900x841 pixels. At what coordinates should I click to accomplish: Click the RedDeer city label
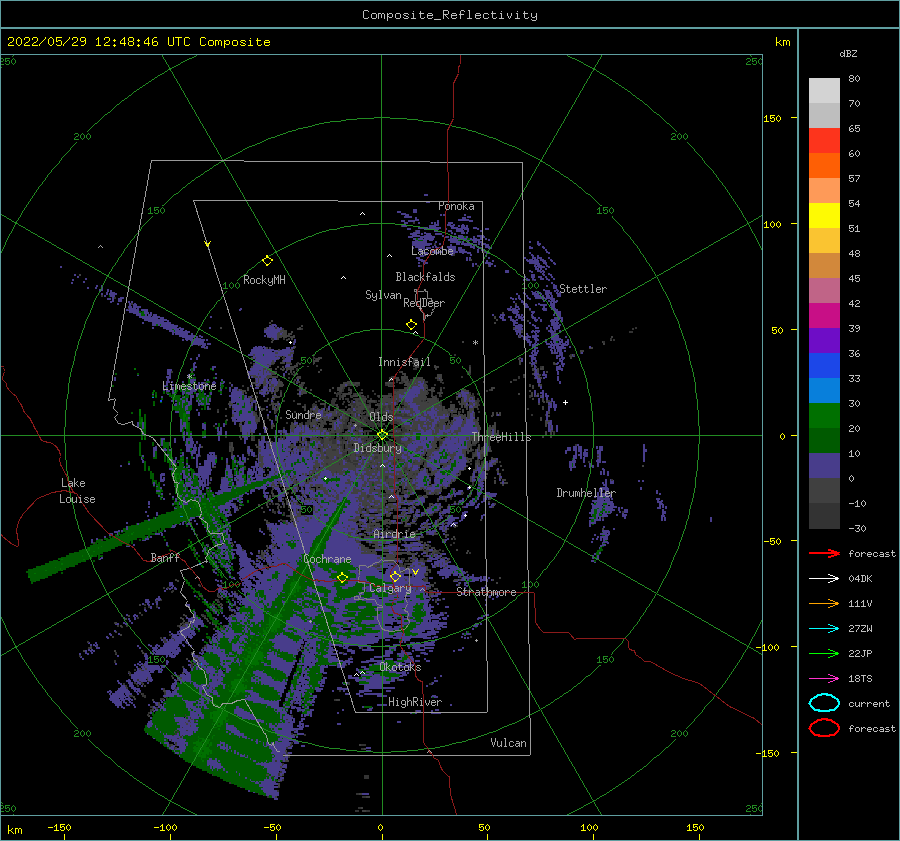click(424, 303)
